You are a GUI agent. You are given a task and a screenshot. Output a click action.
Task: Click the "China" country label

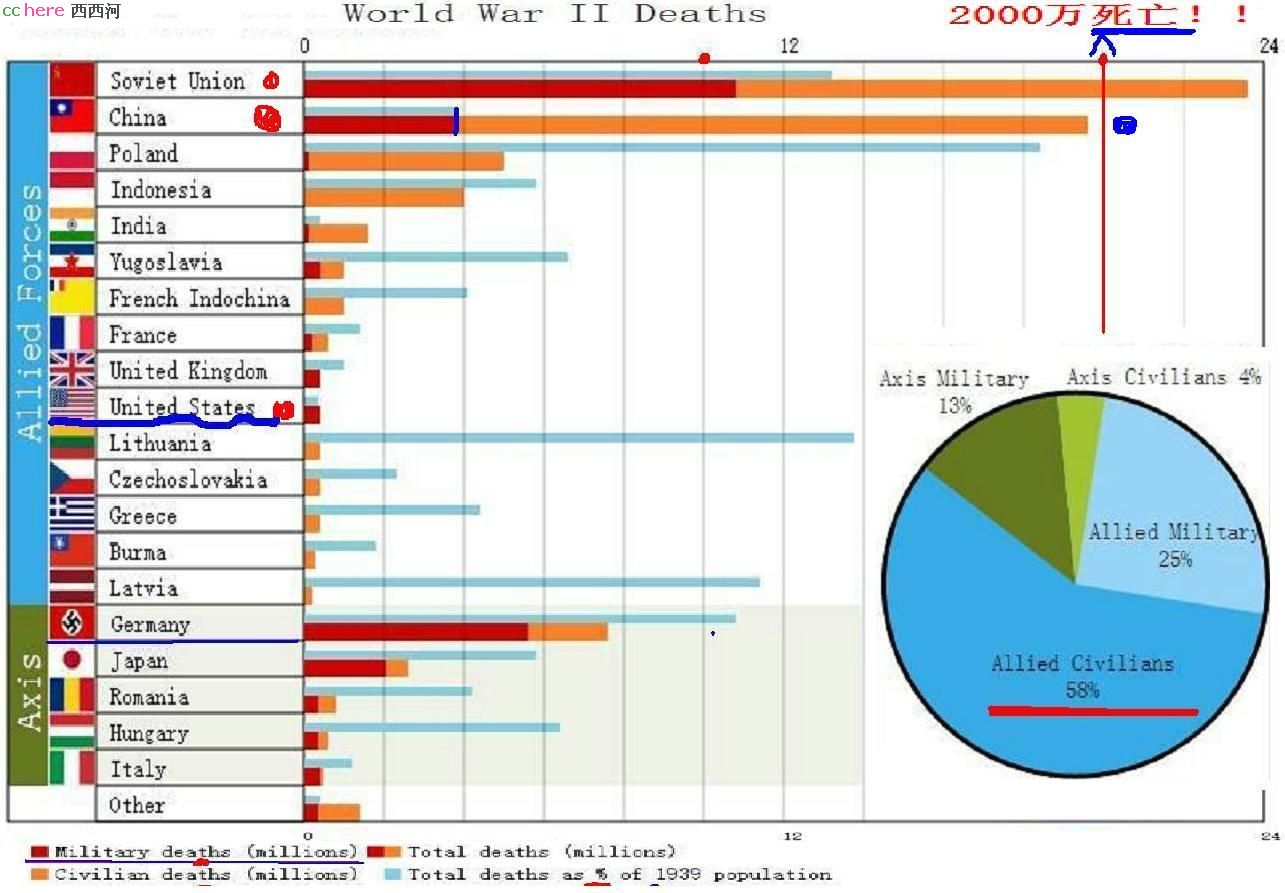(137, 117)
